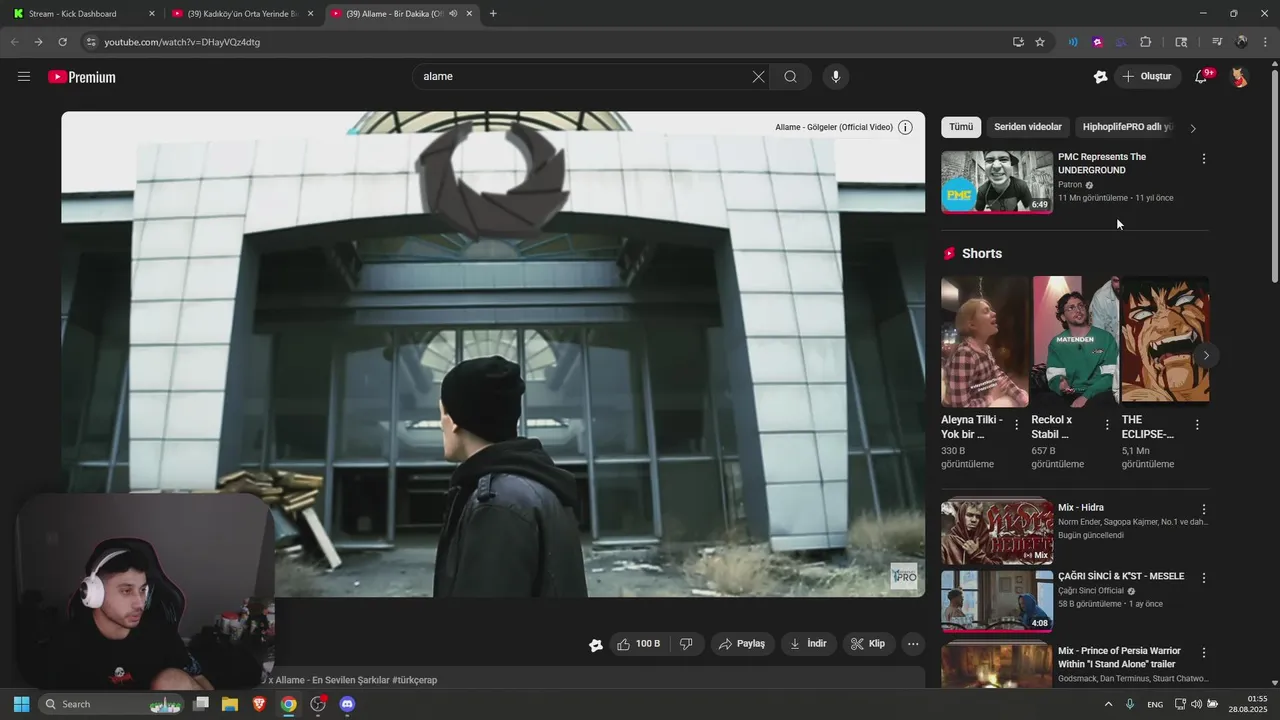This screenshot has height=720, width=1280.
Task: Download video with İndir button
Action: coord(808,644)
